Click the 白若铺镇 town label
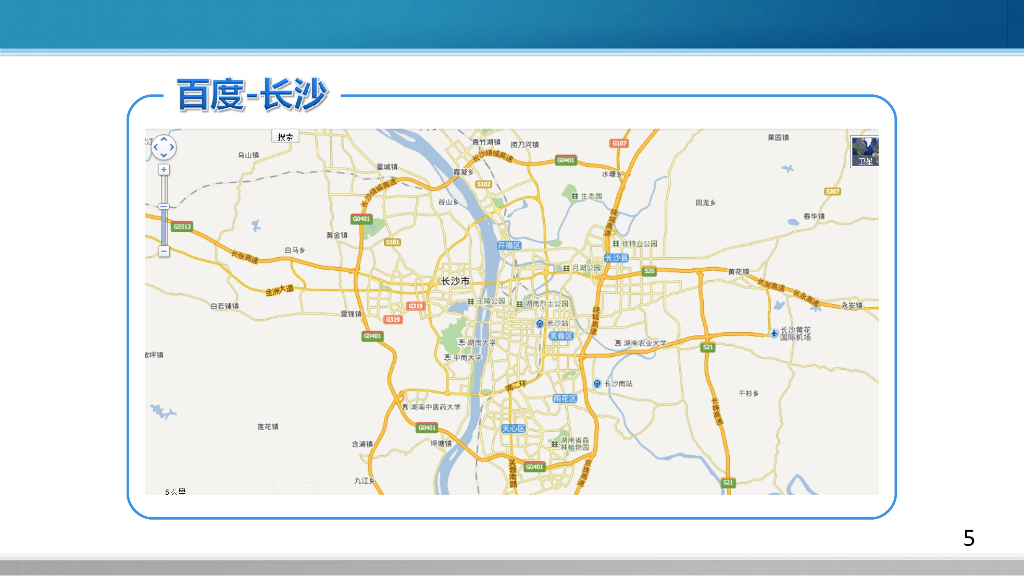The image size is (1024, 576). [224, 306]
